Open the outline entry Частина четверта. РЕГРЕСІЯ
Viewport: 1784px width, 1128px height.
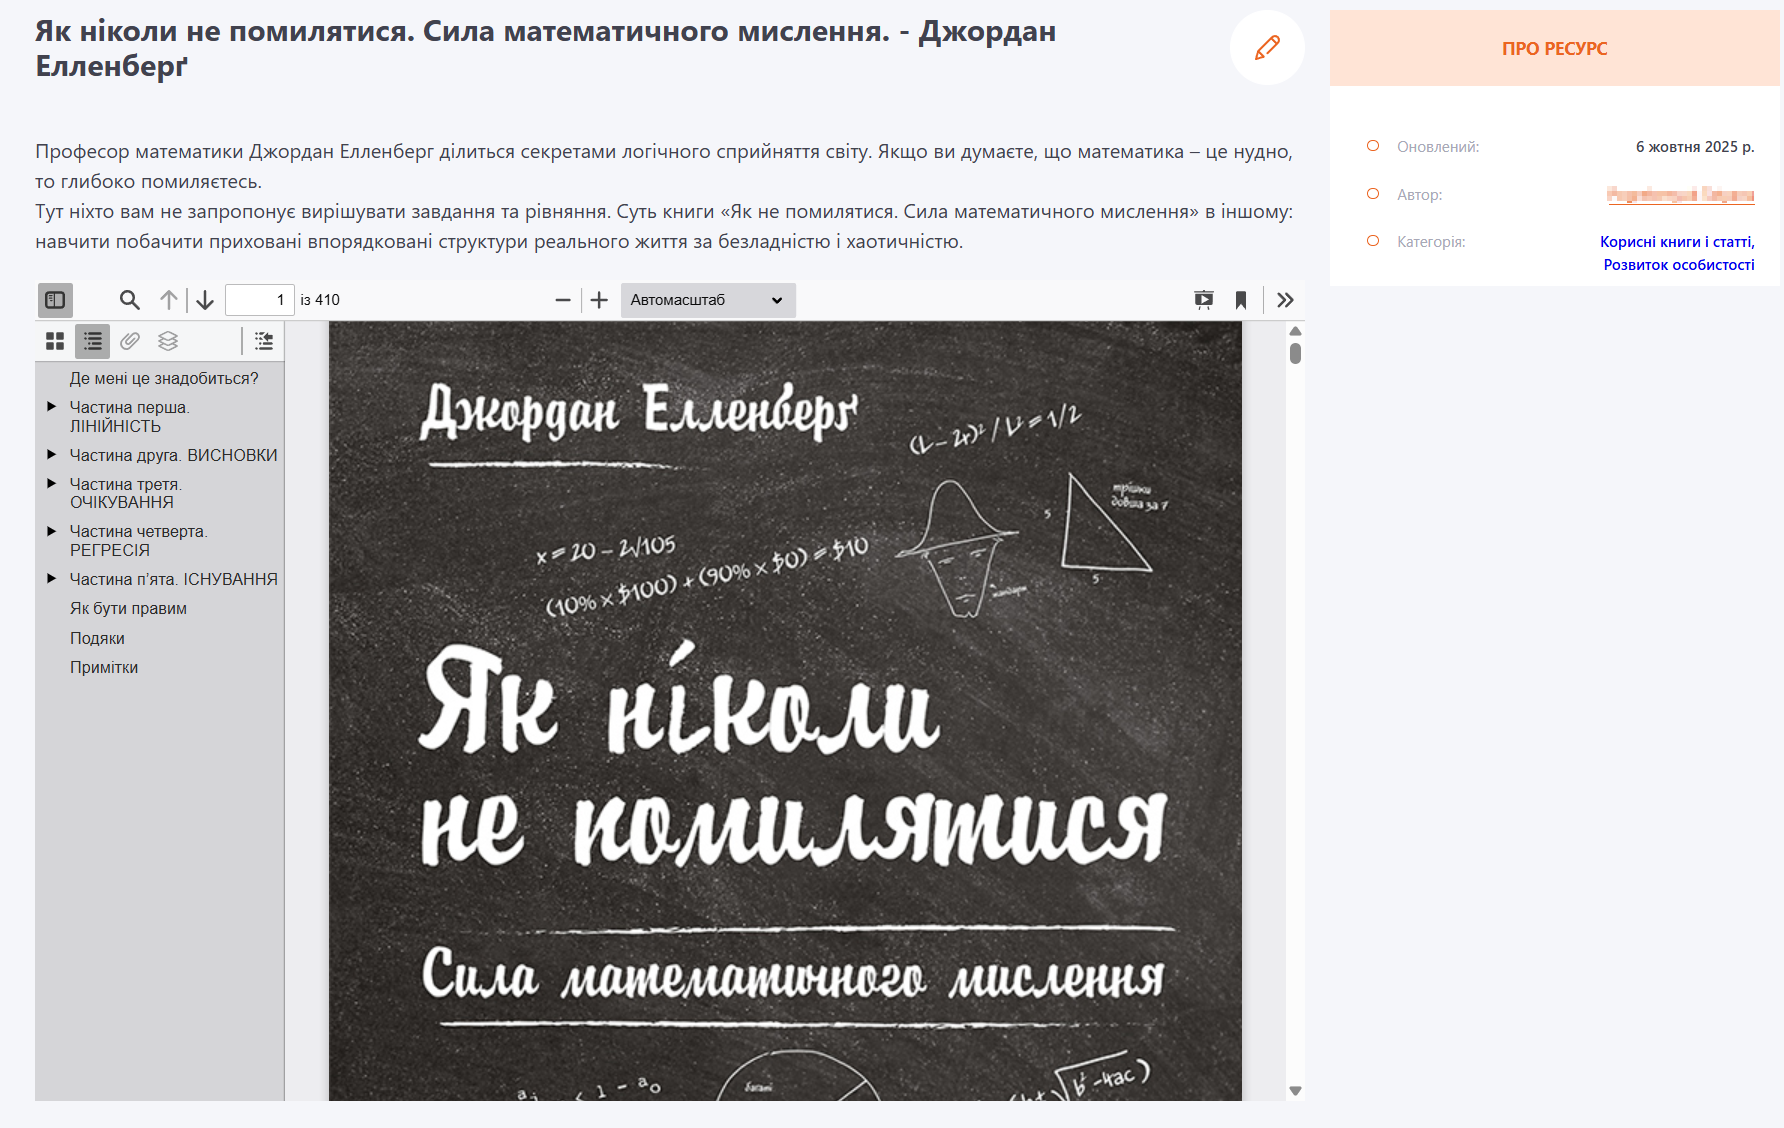tap(139, 541)
